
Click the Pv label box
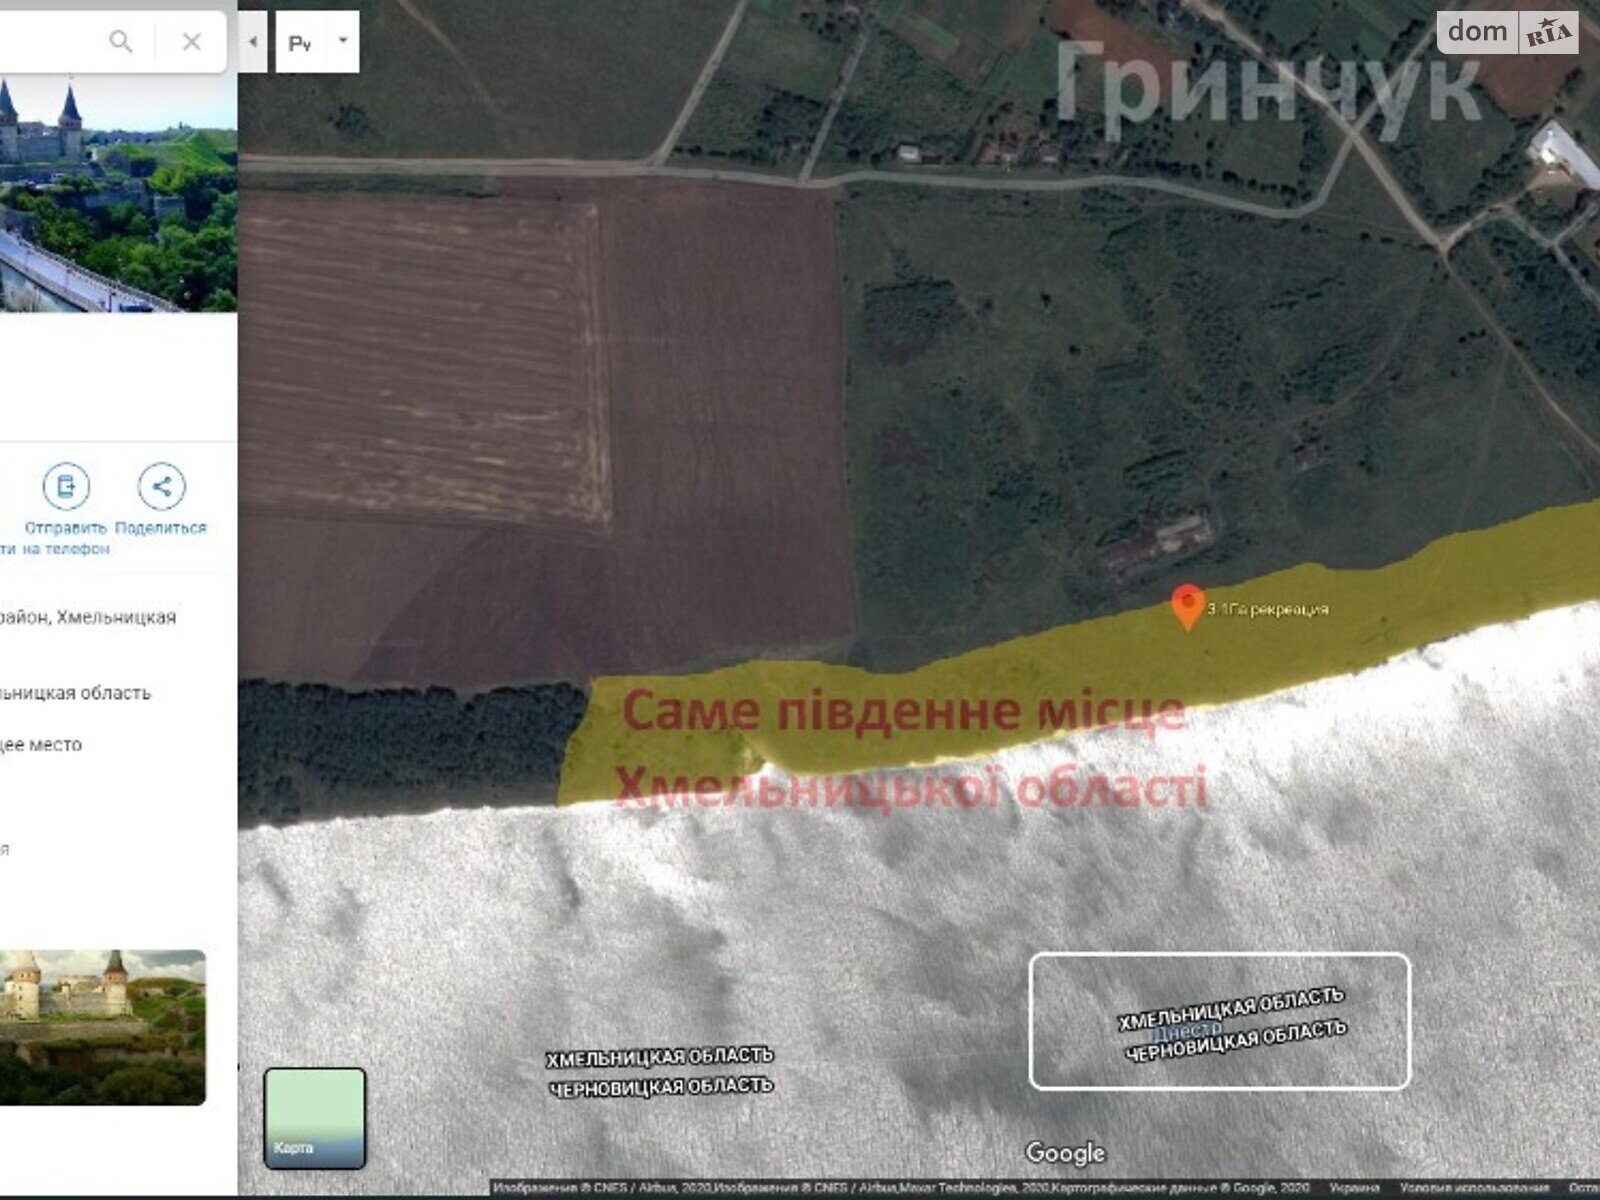(x=301, y=42)
